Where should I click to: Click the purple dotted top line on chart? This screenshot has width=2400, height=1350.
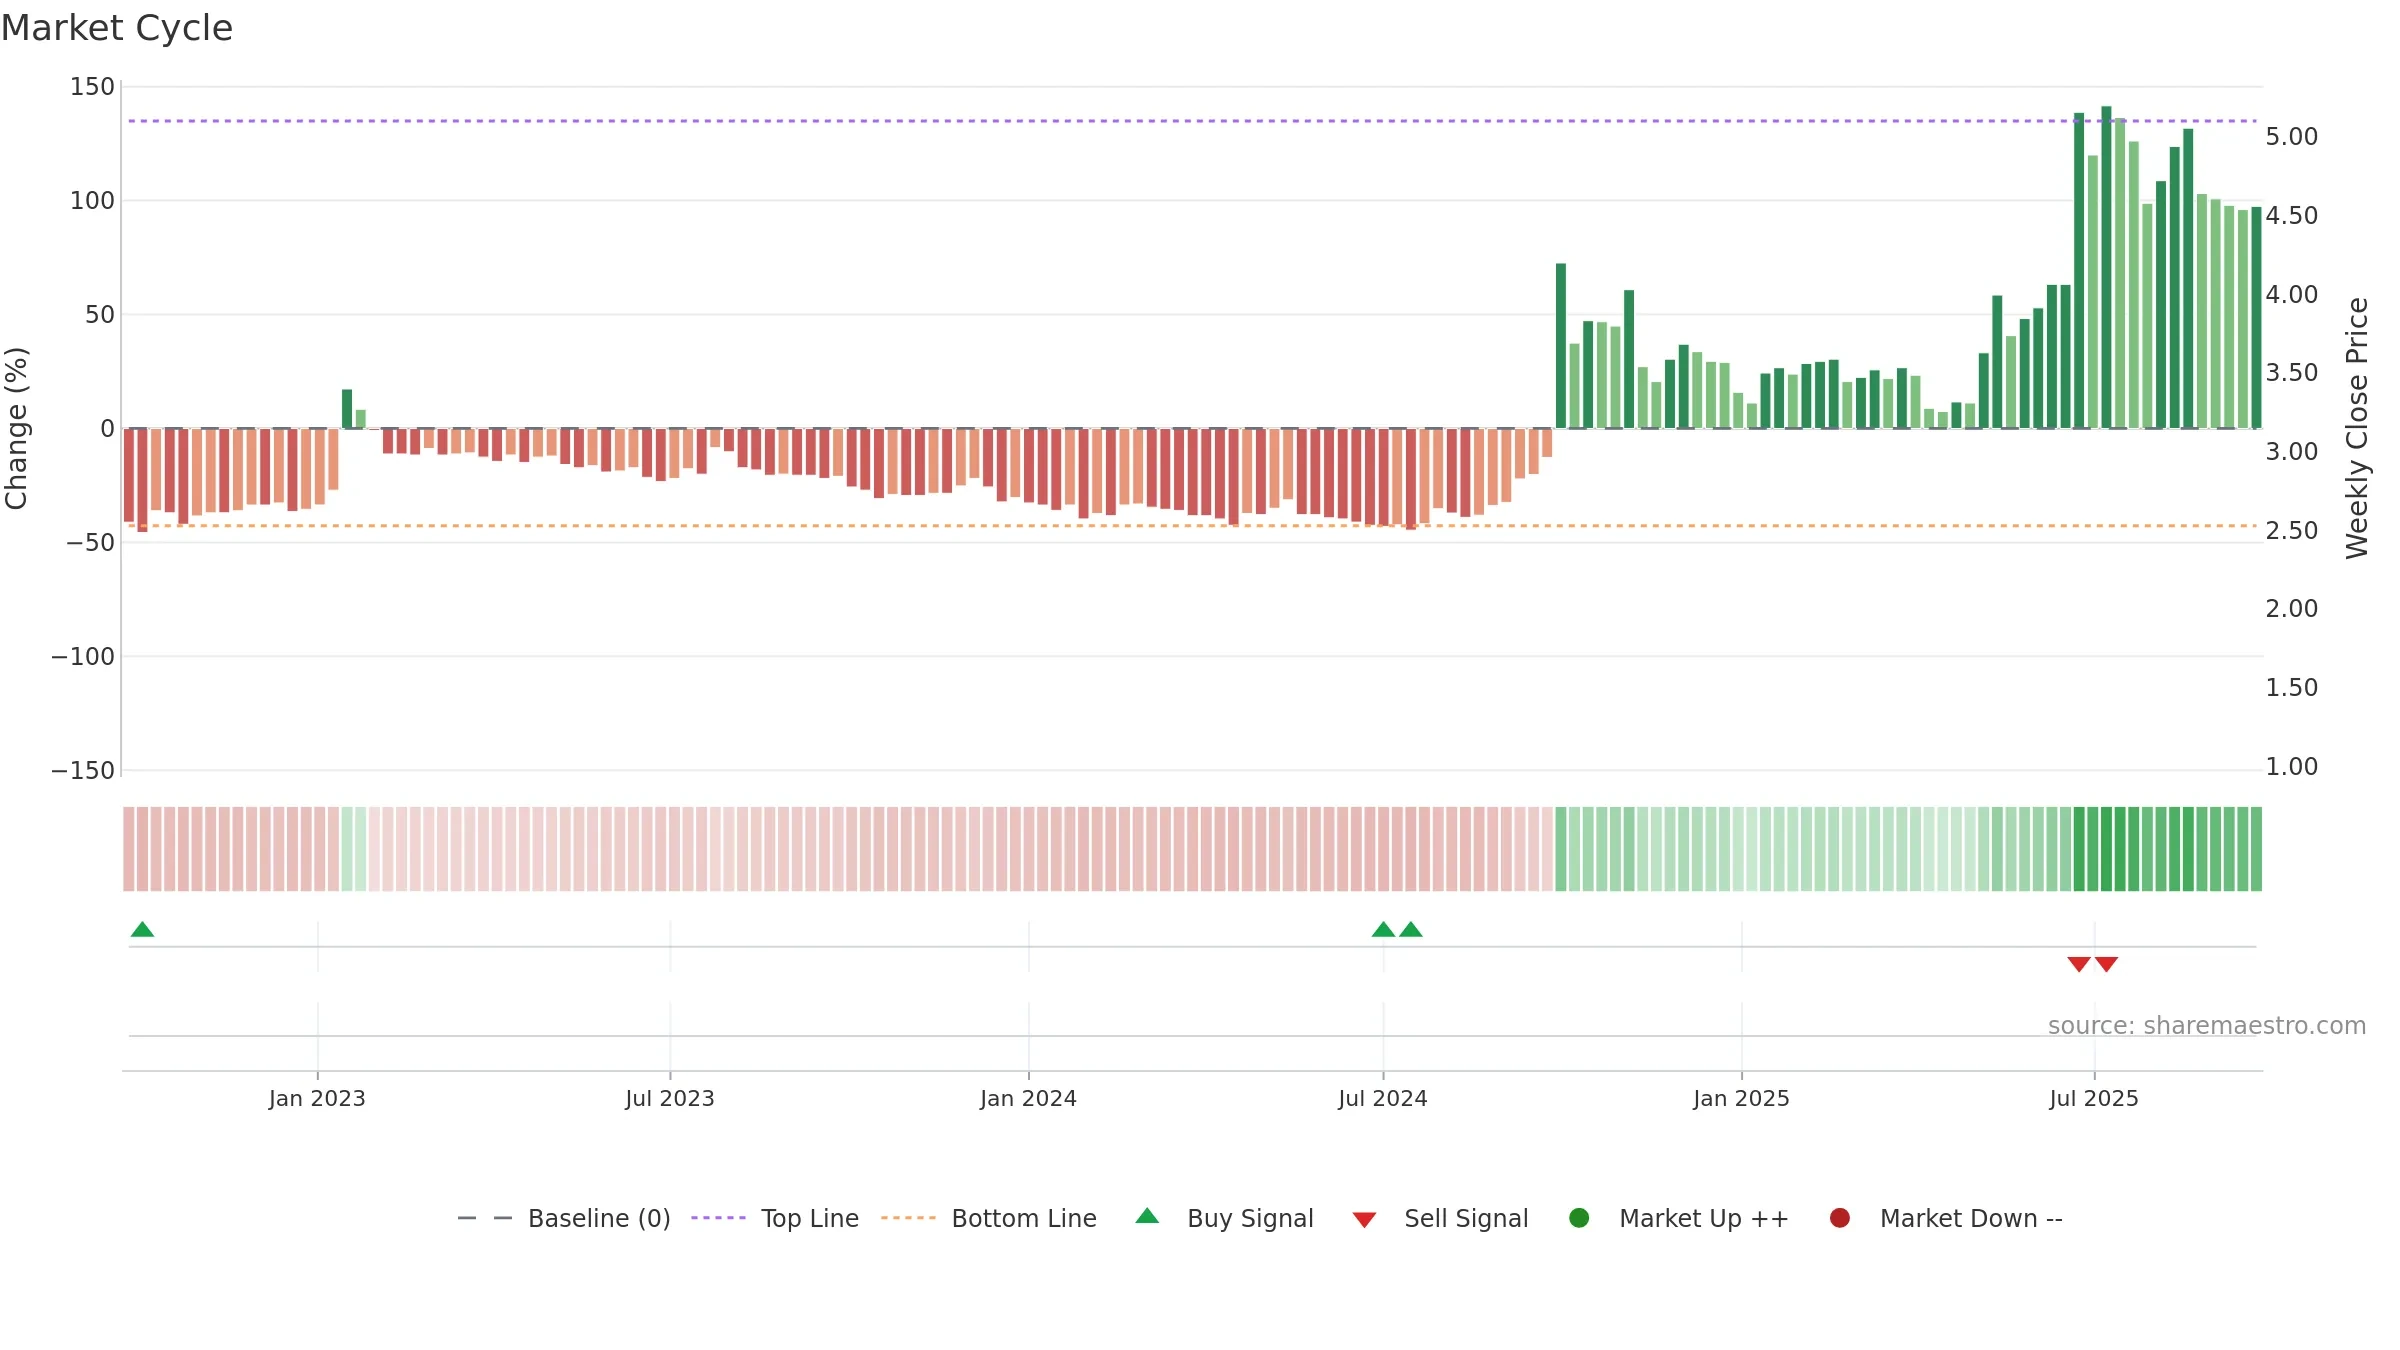coord(1192,121)
